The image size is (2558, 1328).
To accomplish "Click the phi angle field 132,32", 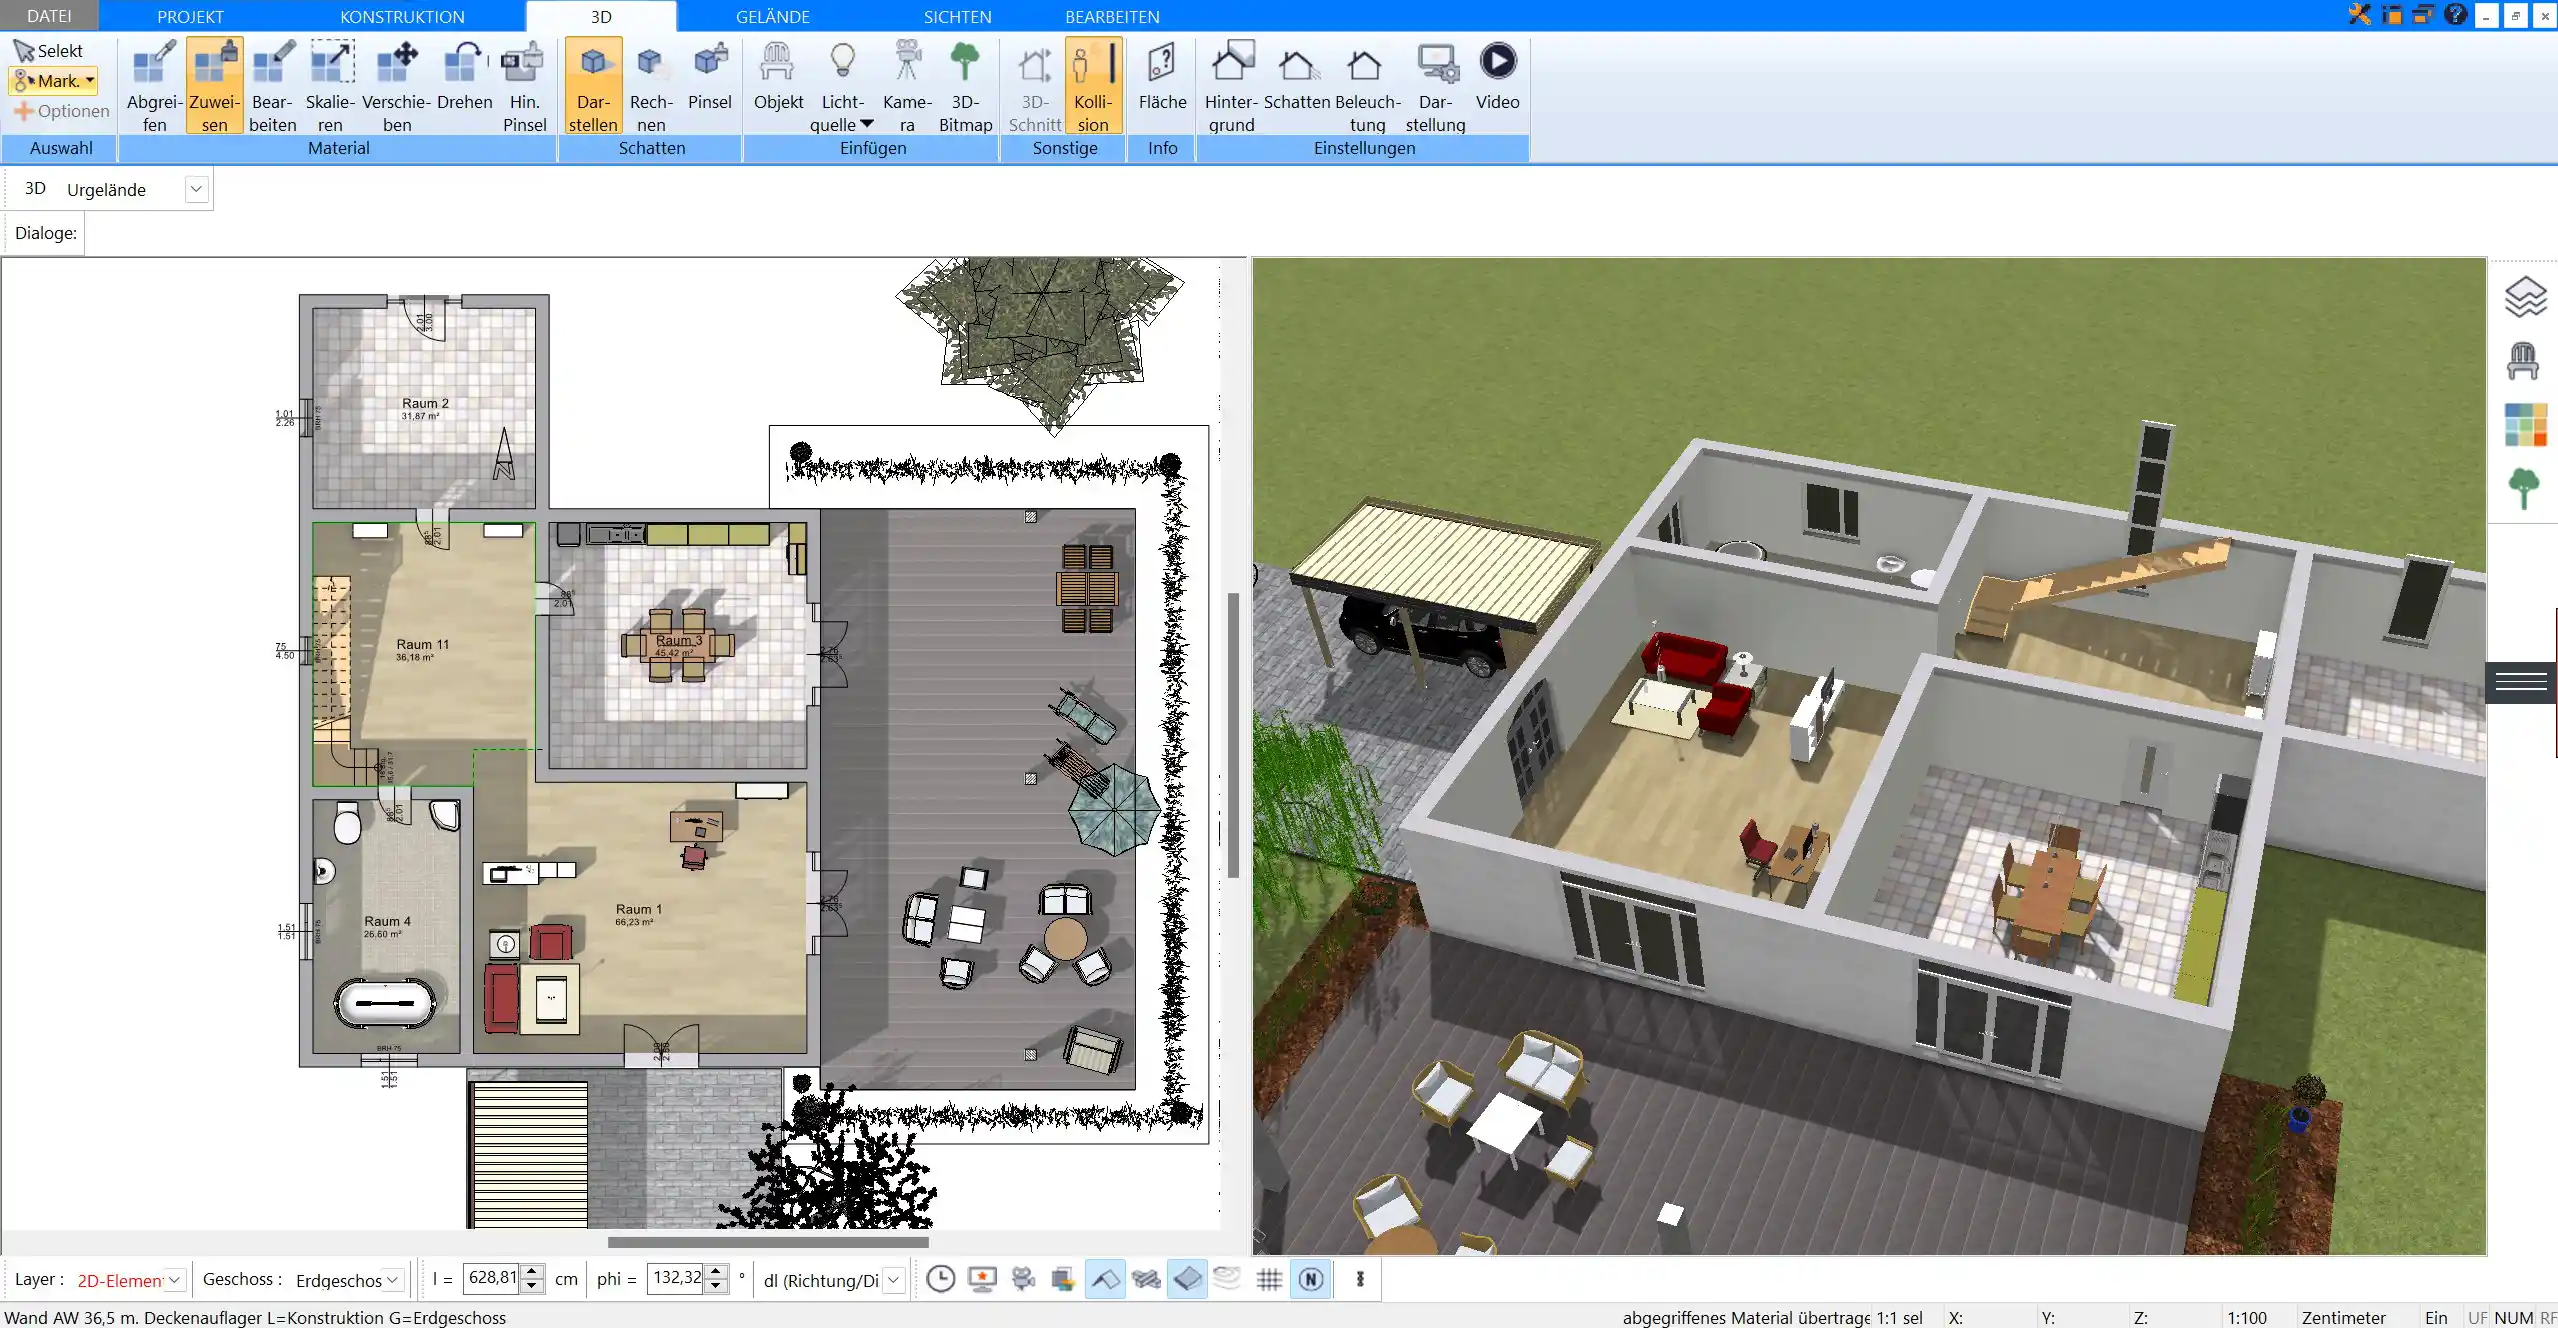I will tap(676, 1278).
